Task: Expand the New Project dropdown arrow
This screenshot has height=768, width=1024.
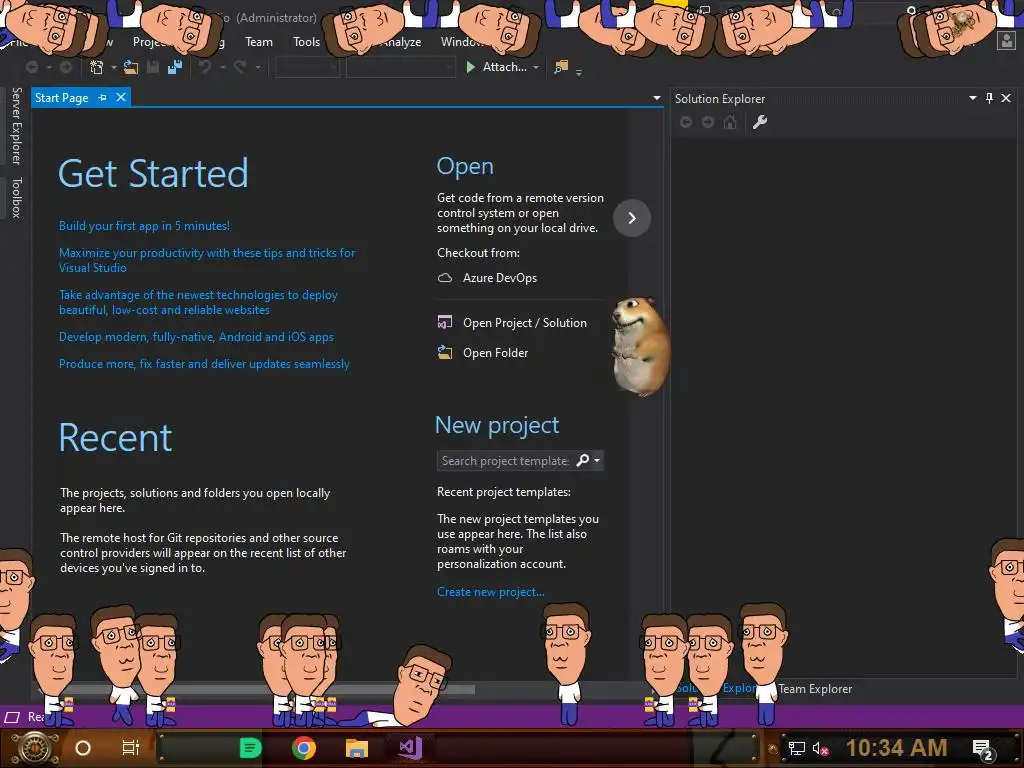Action: pyautogui.click(x=114, y=67)
